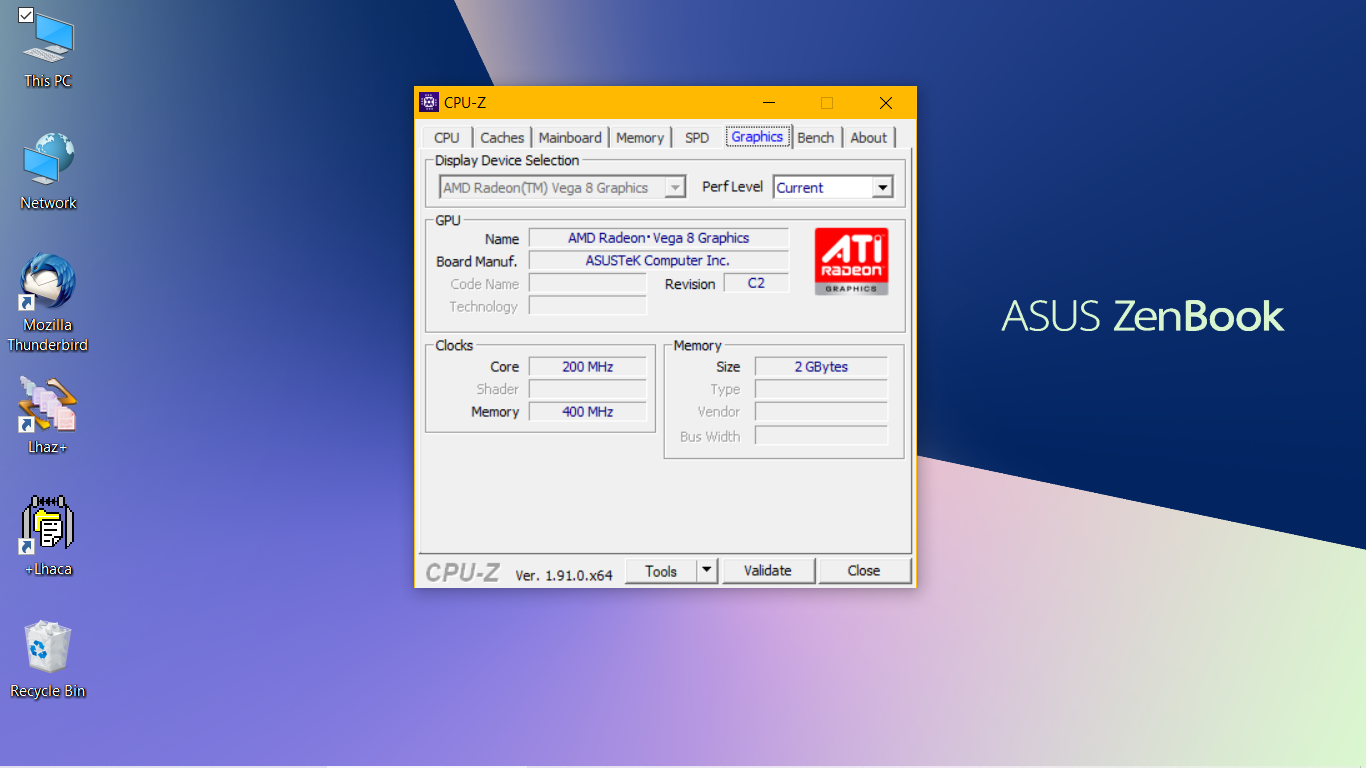Click the GPU Name field value

(x=659, y=238)
